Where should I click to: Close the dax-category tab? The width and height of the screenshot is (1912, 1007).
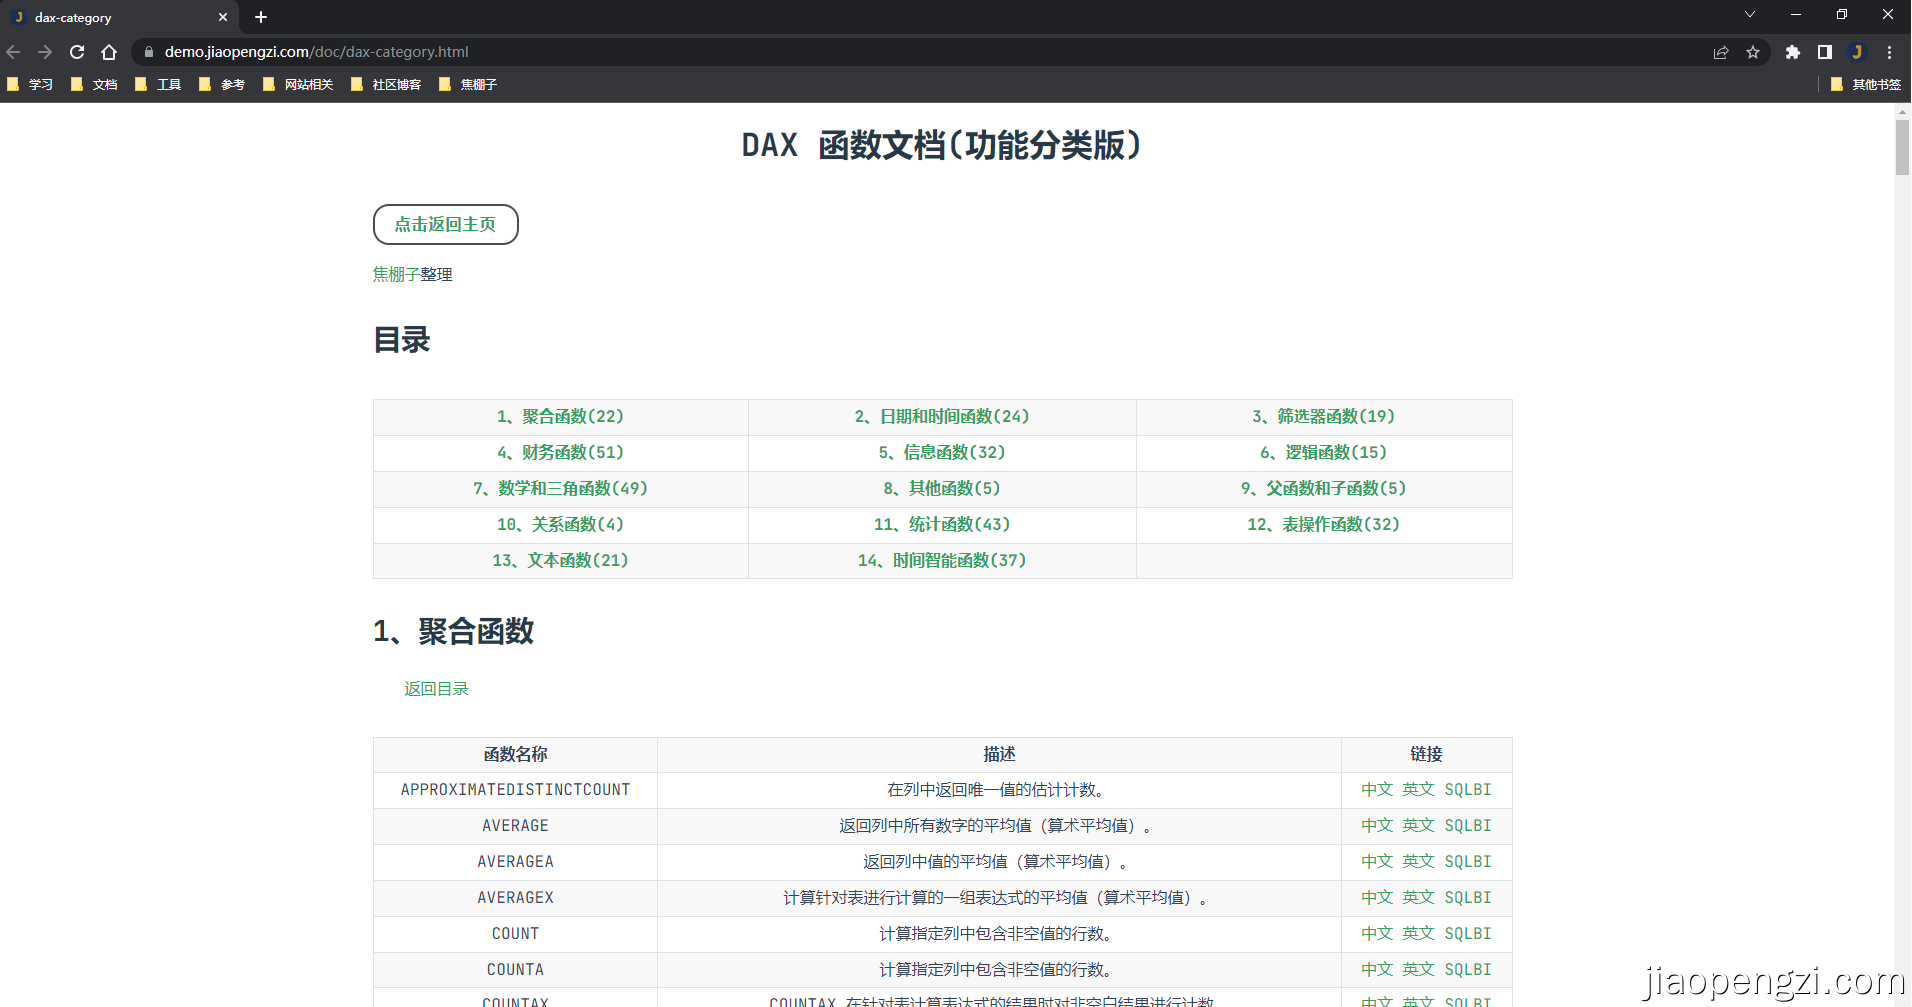(223, 17)
